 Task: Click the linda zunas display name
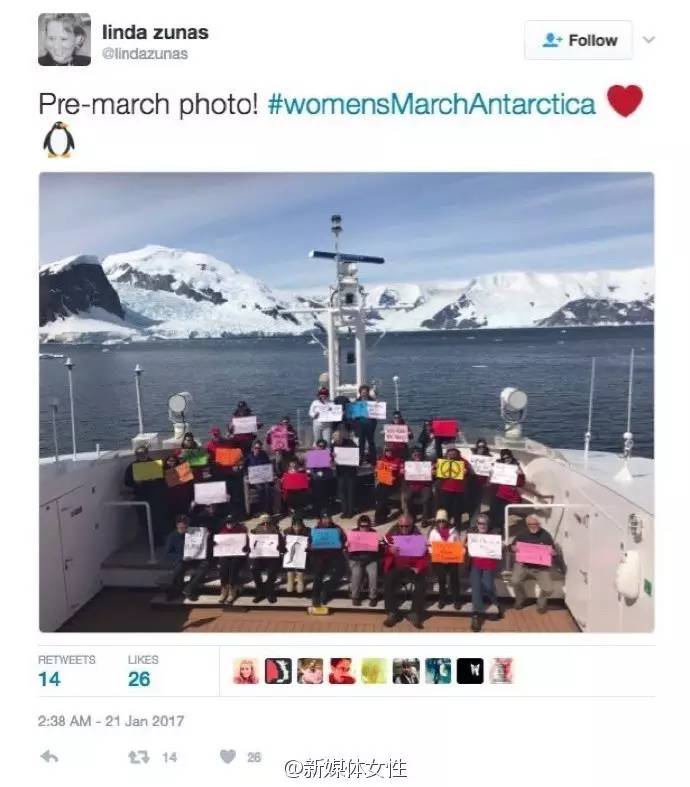[155, 33]
